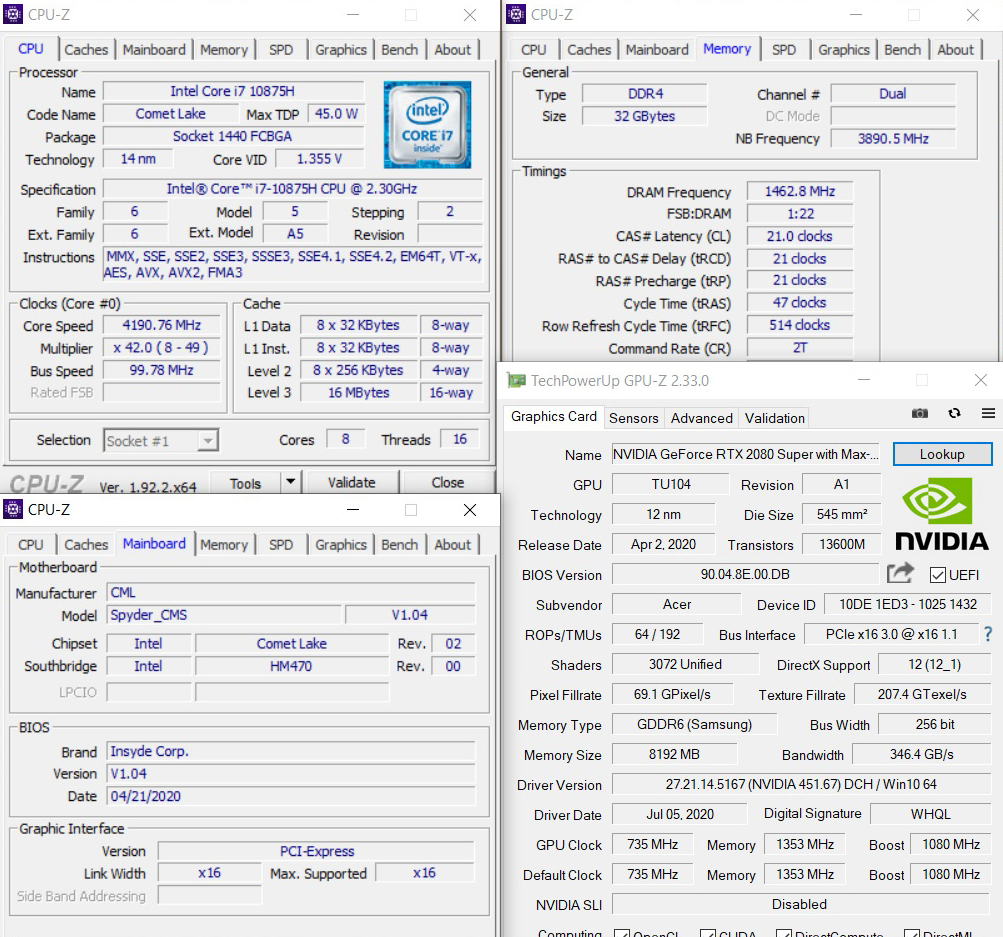Click Level 3 cache 16 MBytes value

(358, 393)
